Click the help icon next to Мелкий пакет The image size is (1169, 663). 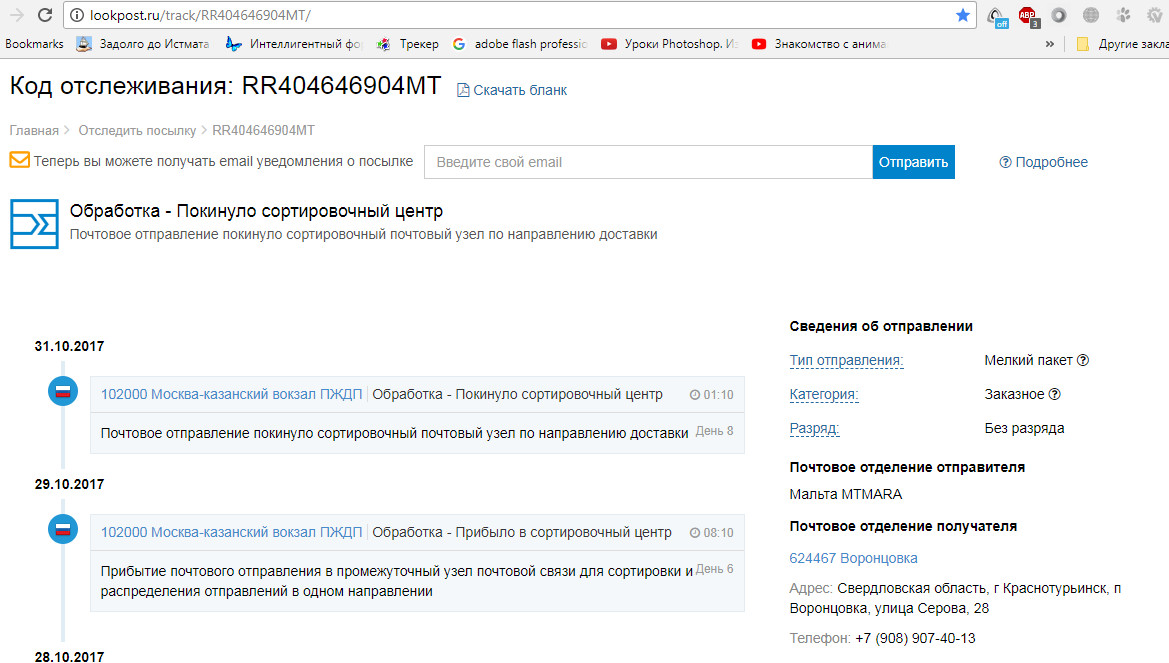(x=1082, y=360)
